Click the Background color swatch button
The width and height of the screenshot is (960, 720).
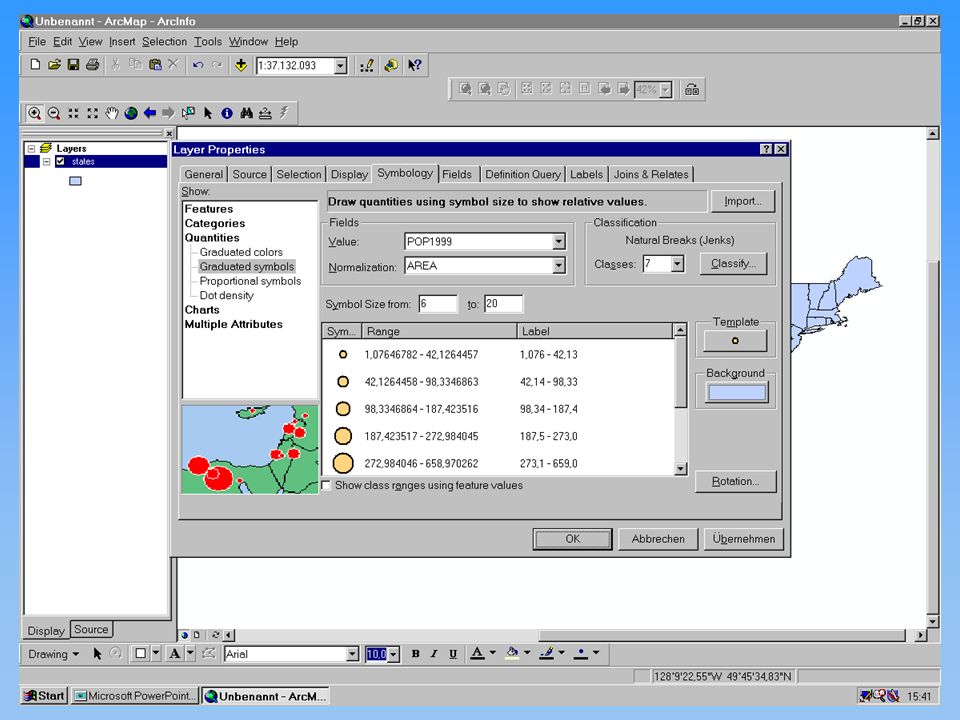click(737, 392)
